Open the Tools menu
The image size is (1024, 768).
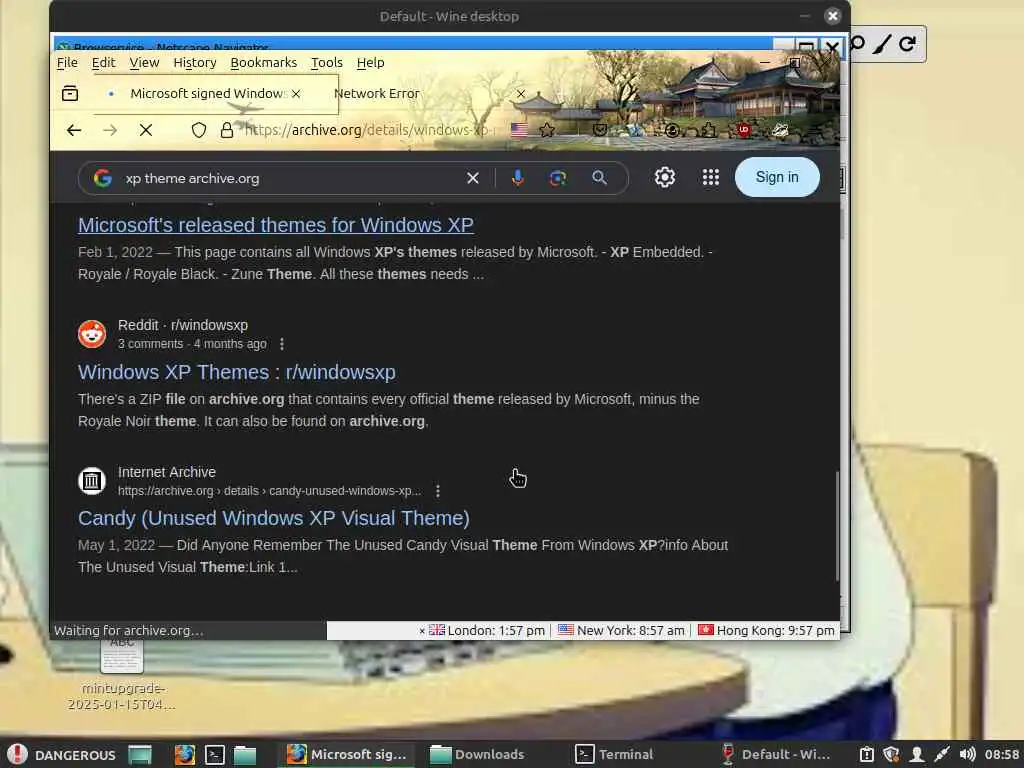327,63
